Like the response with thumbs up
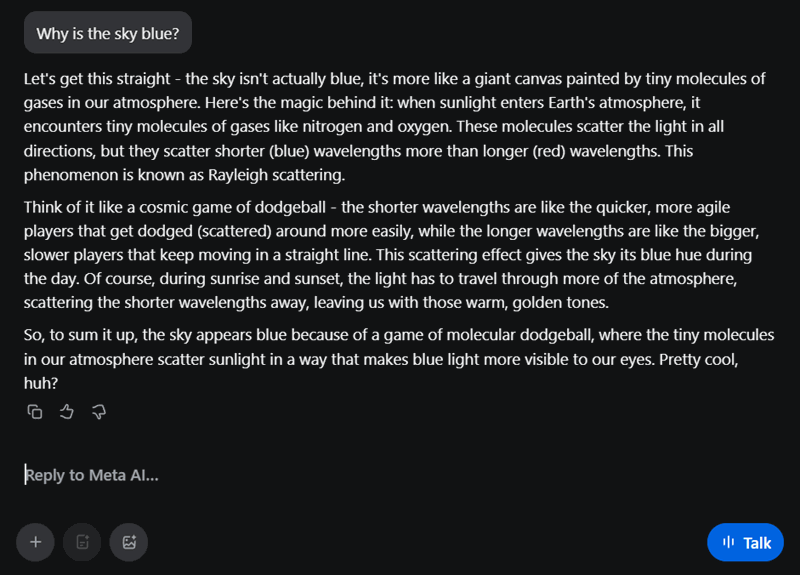 coord(67,411)
